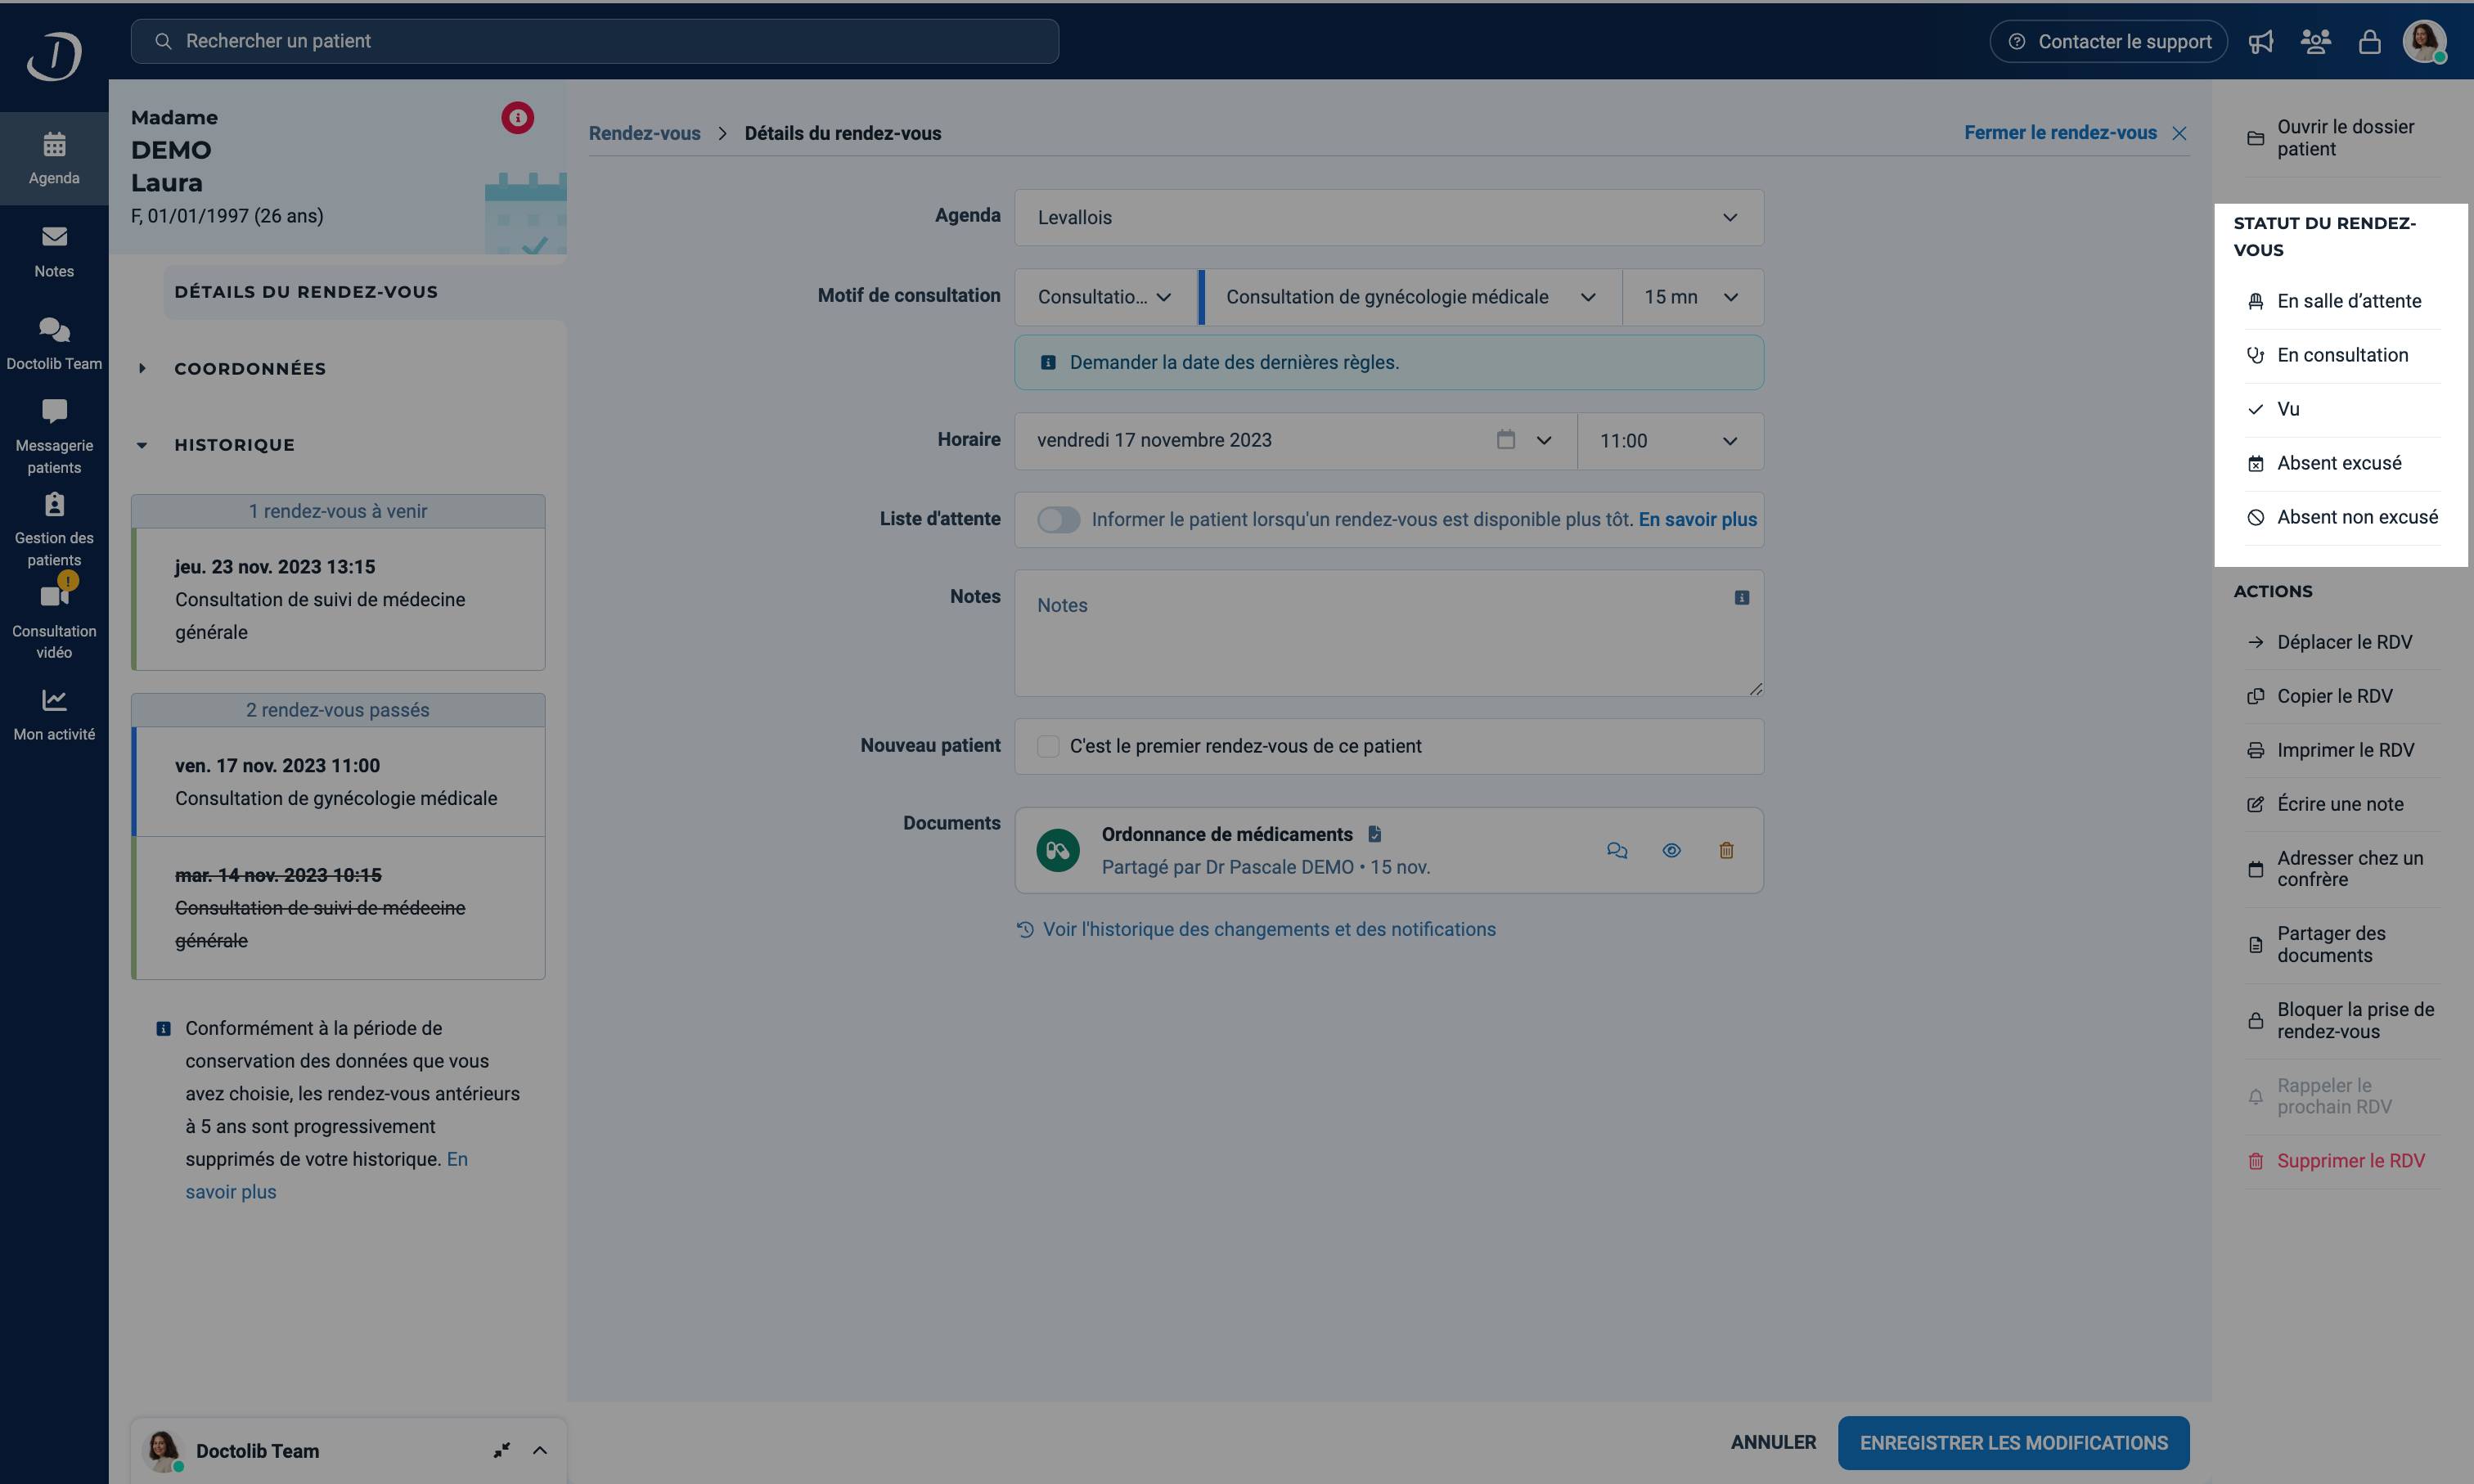
Task: Open the 15 mn duration dropdown
Action: 1693,297
